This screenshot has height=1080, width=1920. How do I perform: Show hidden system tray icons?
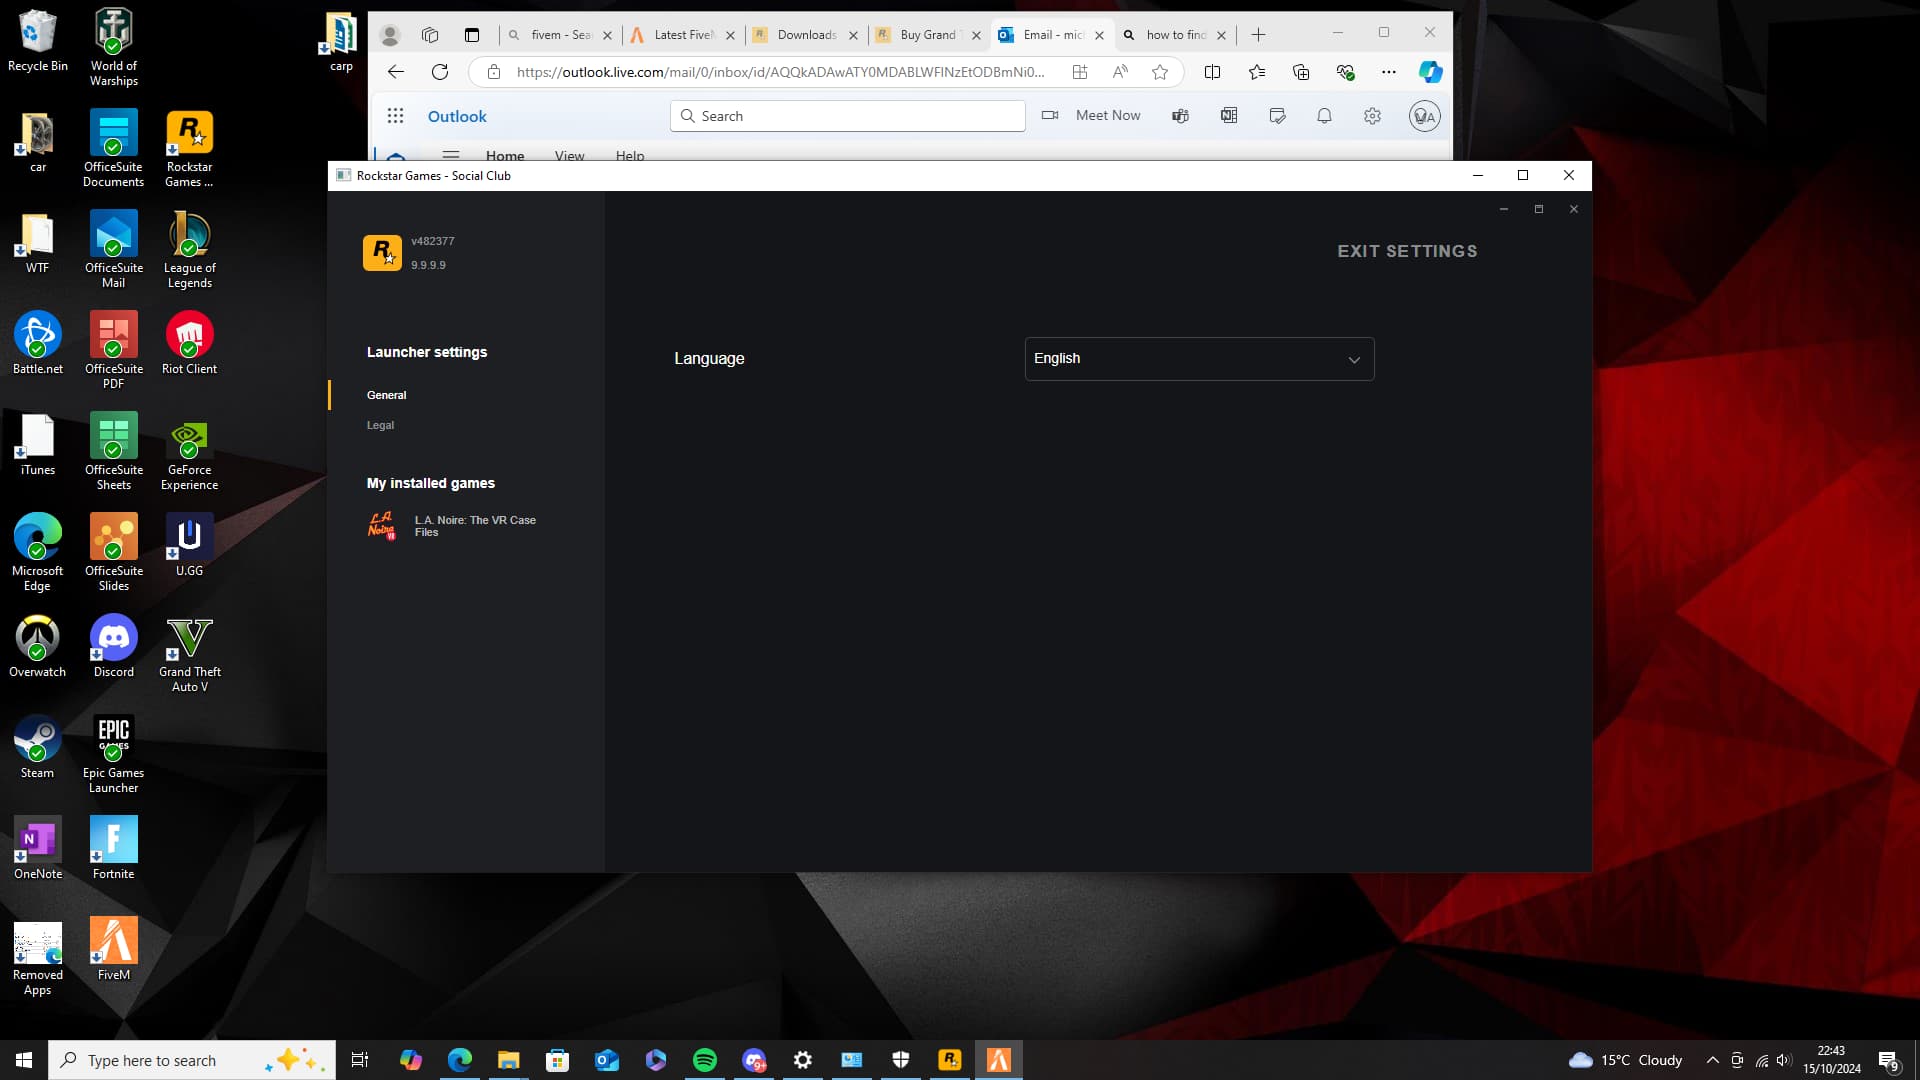click(1712, 1060)
